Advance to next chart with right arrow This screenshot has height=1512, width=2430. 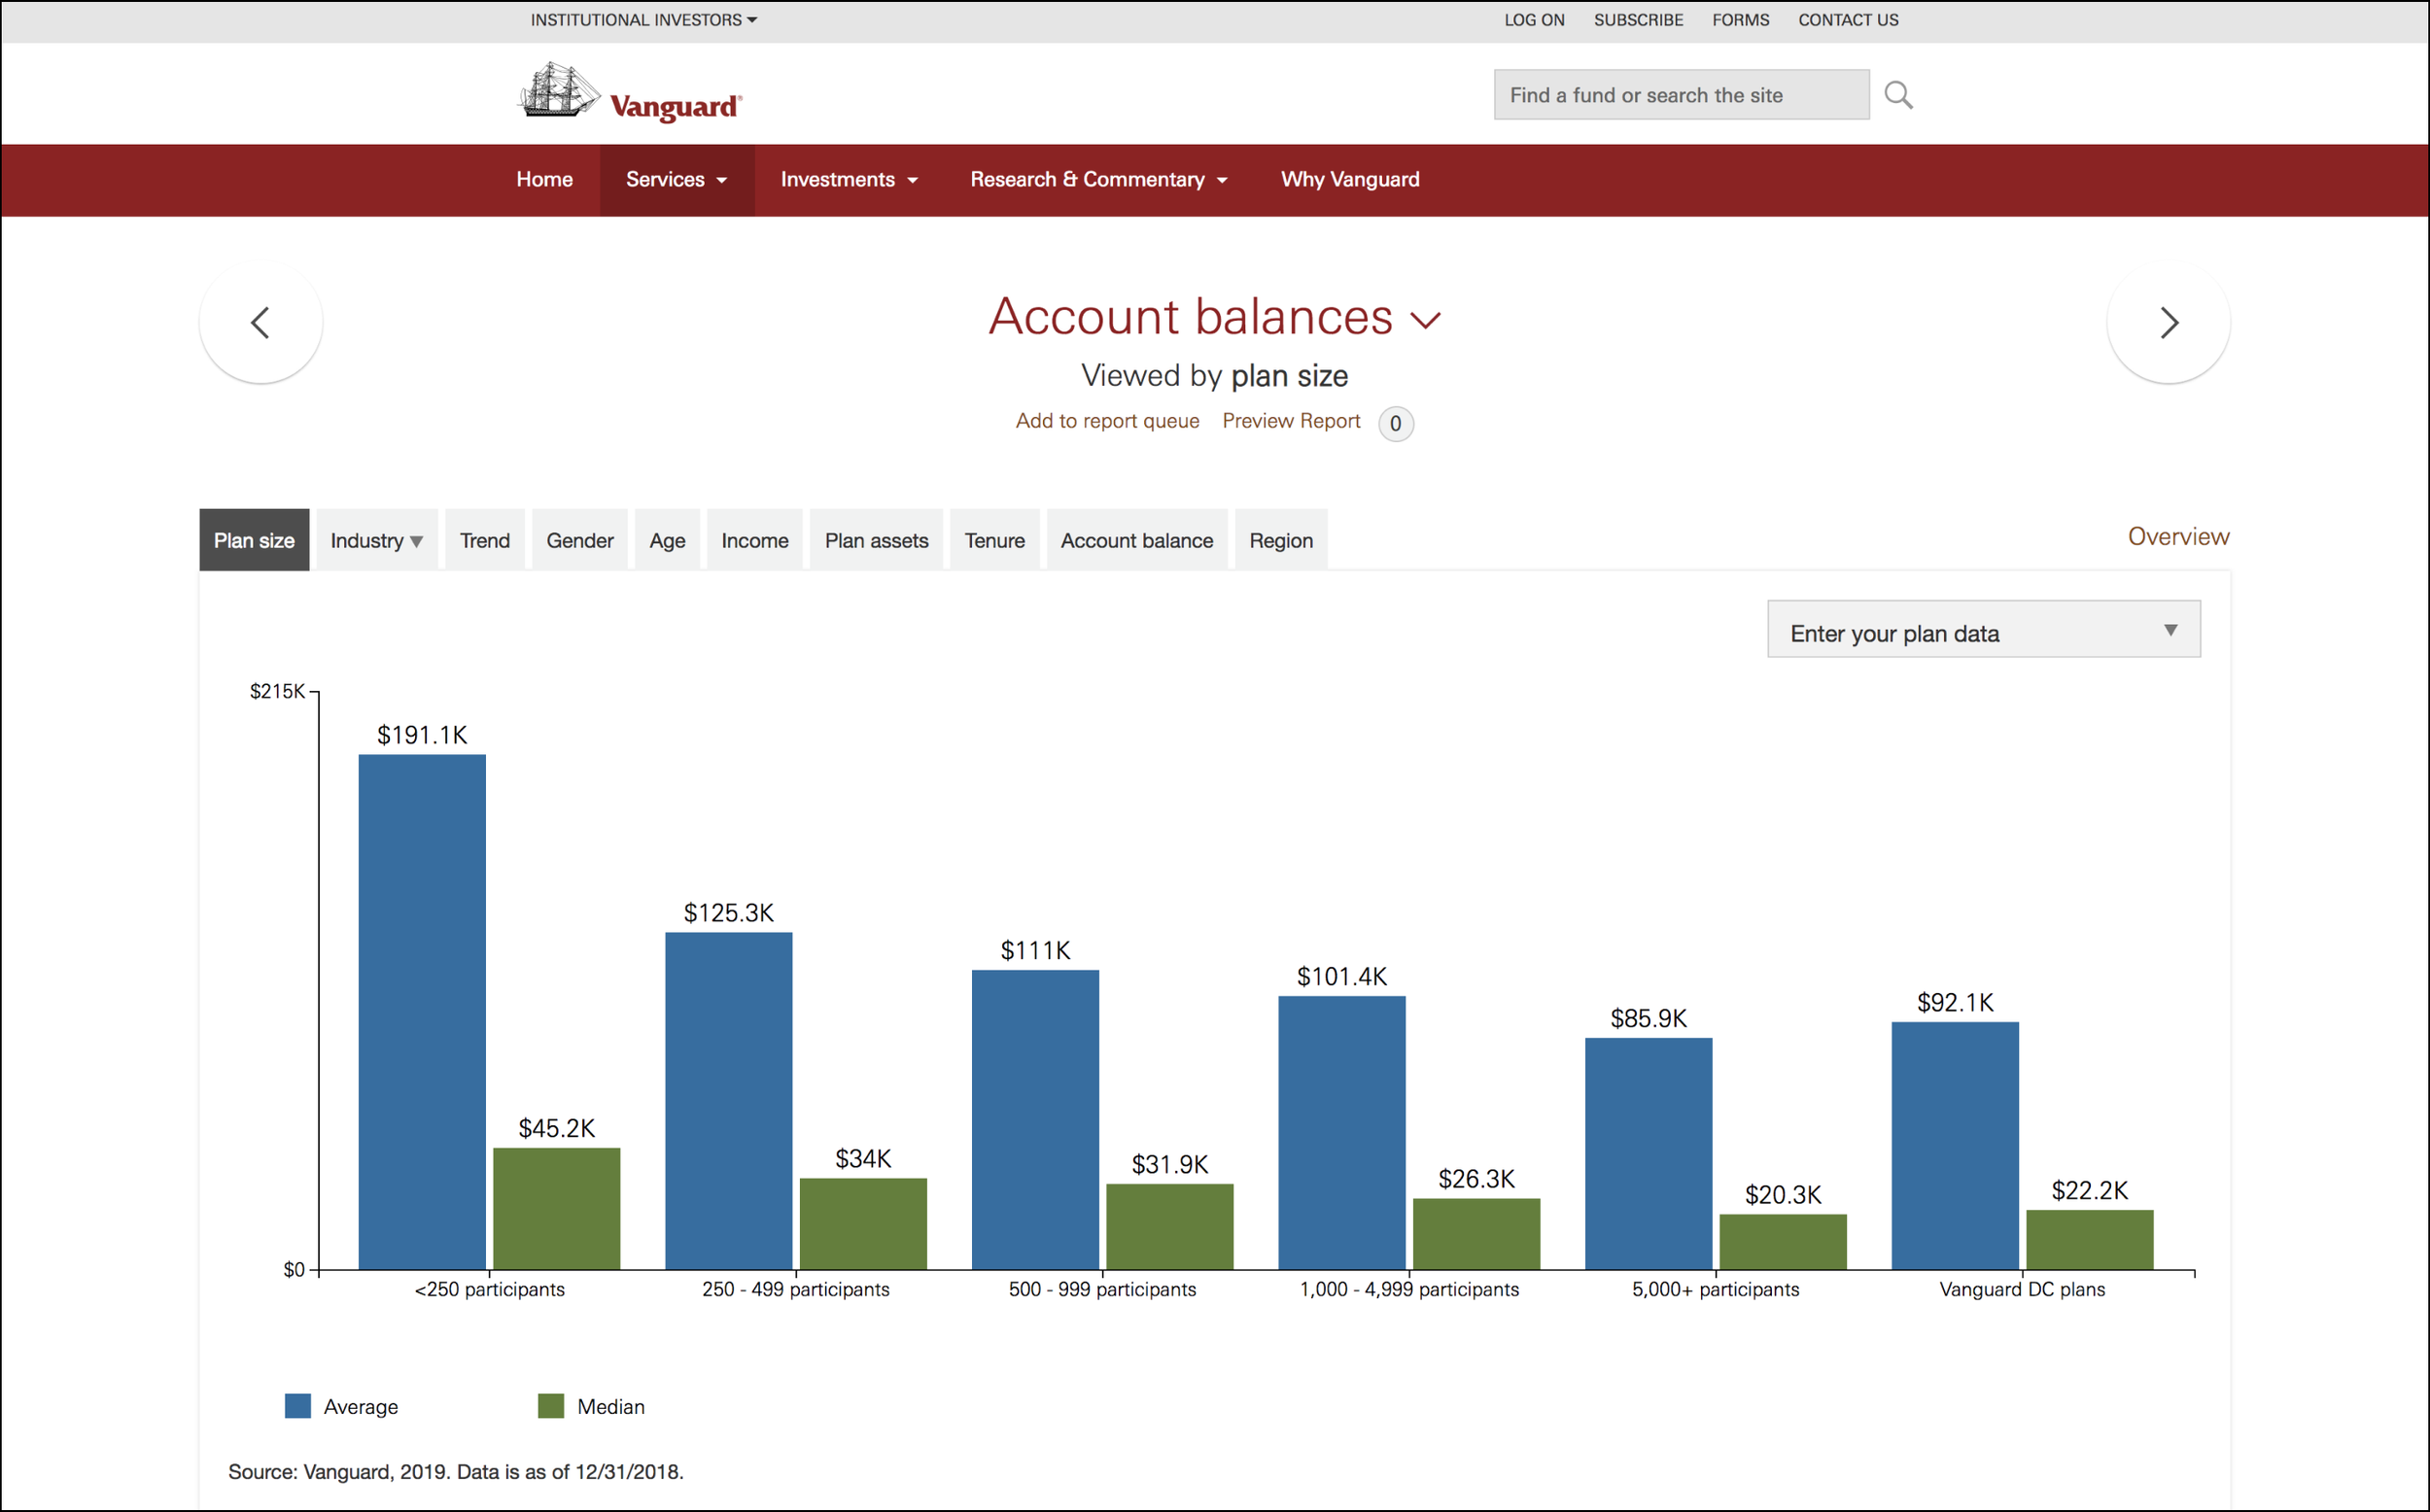click(x=2168, y=322)
